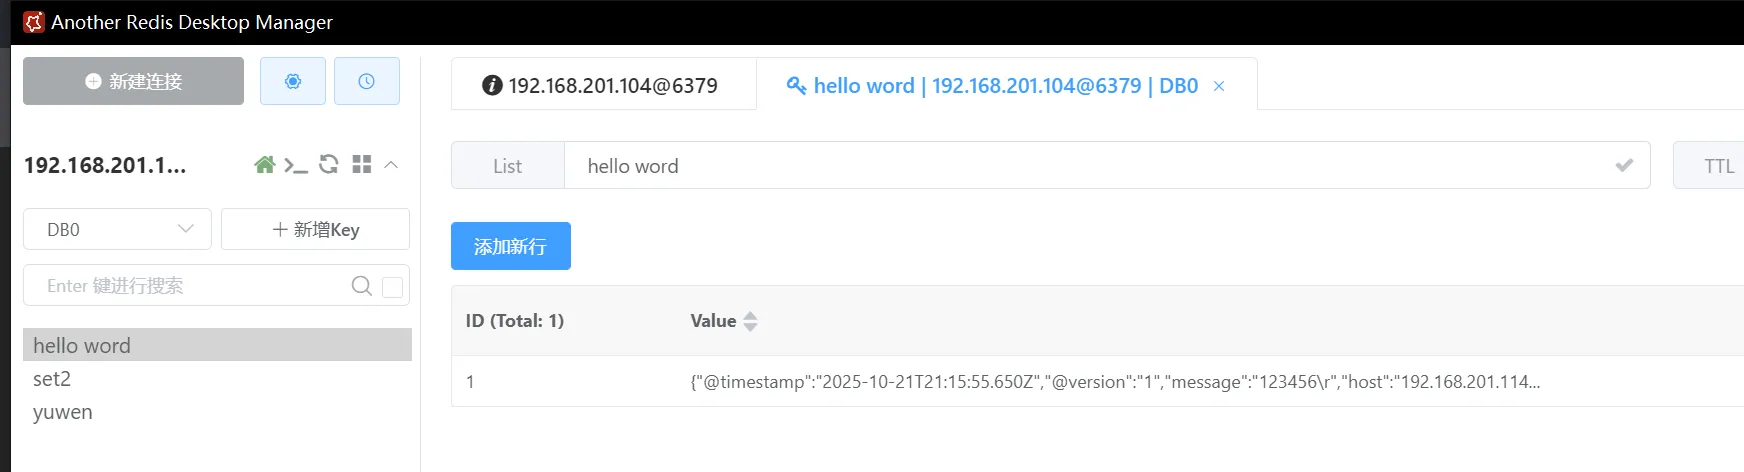Add a key with 新增Key button

[315, 229]
